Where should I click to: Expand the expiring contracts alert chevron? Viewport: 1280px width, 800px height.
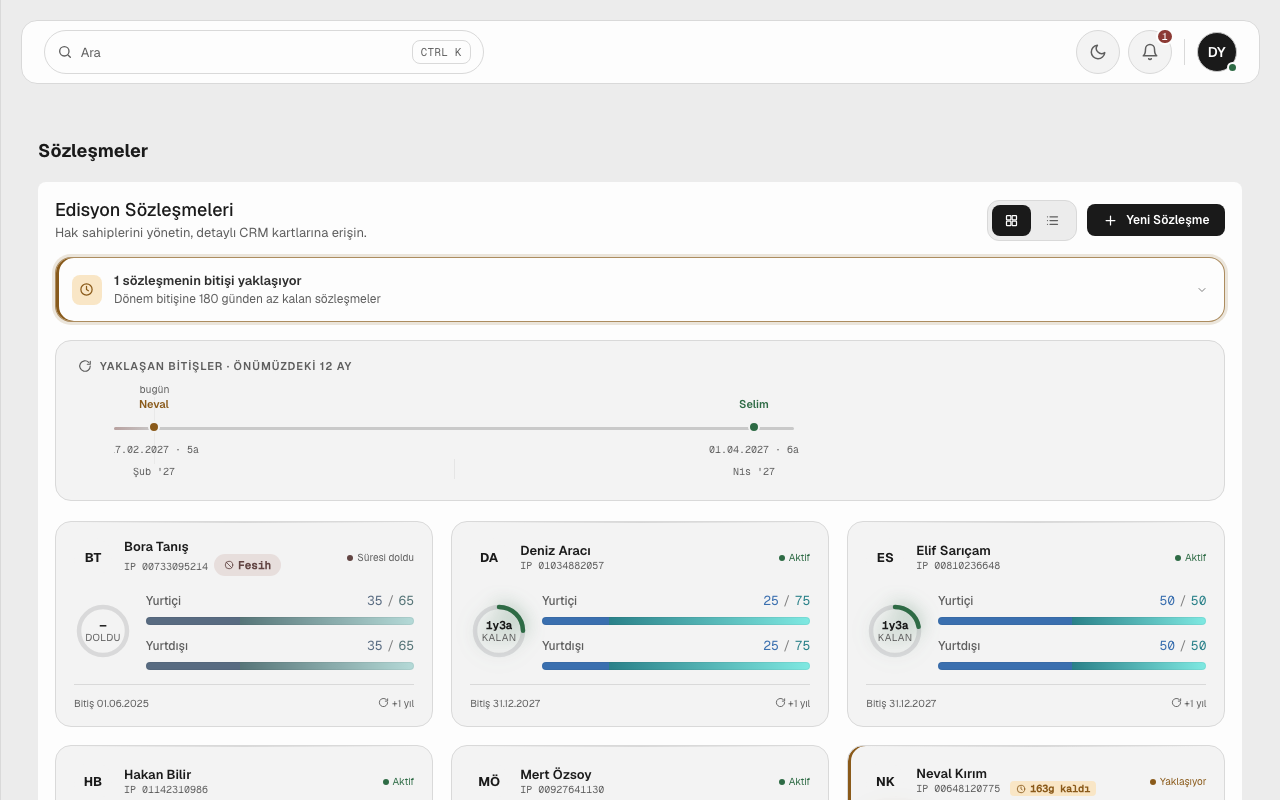(x=1202, y=290)
